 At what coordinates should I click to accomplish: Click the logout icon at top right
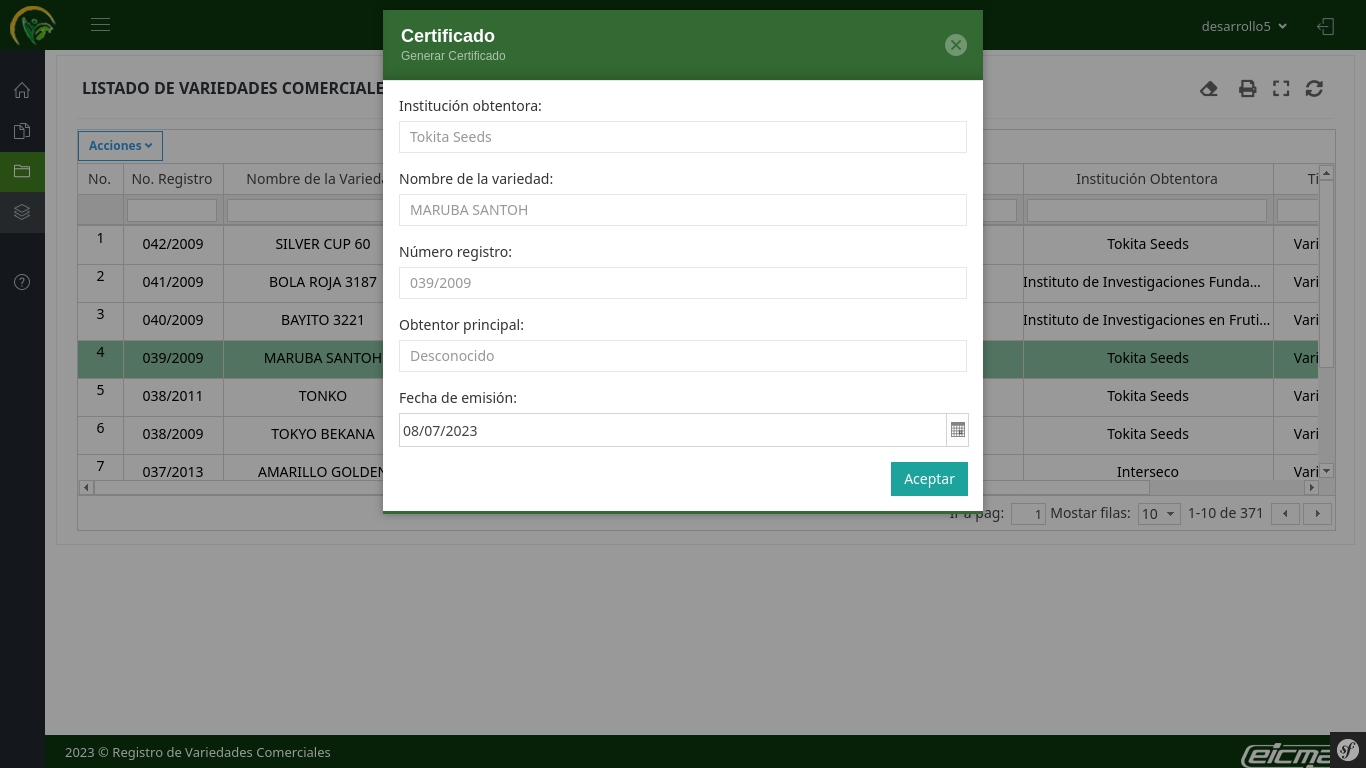1326,26
